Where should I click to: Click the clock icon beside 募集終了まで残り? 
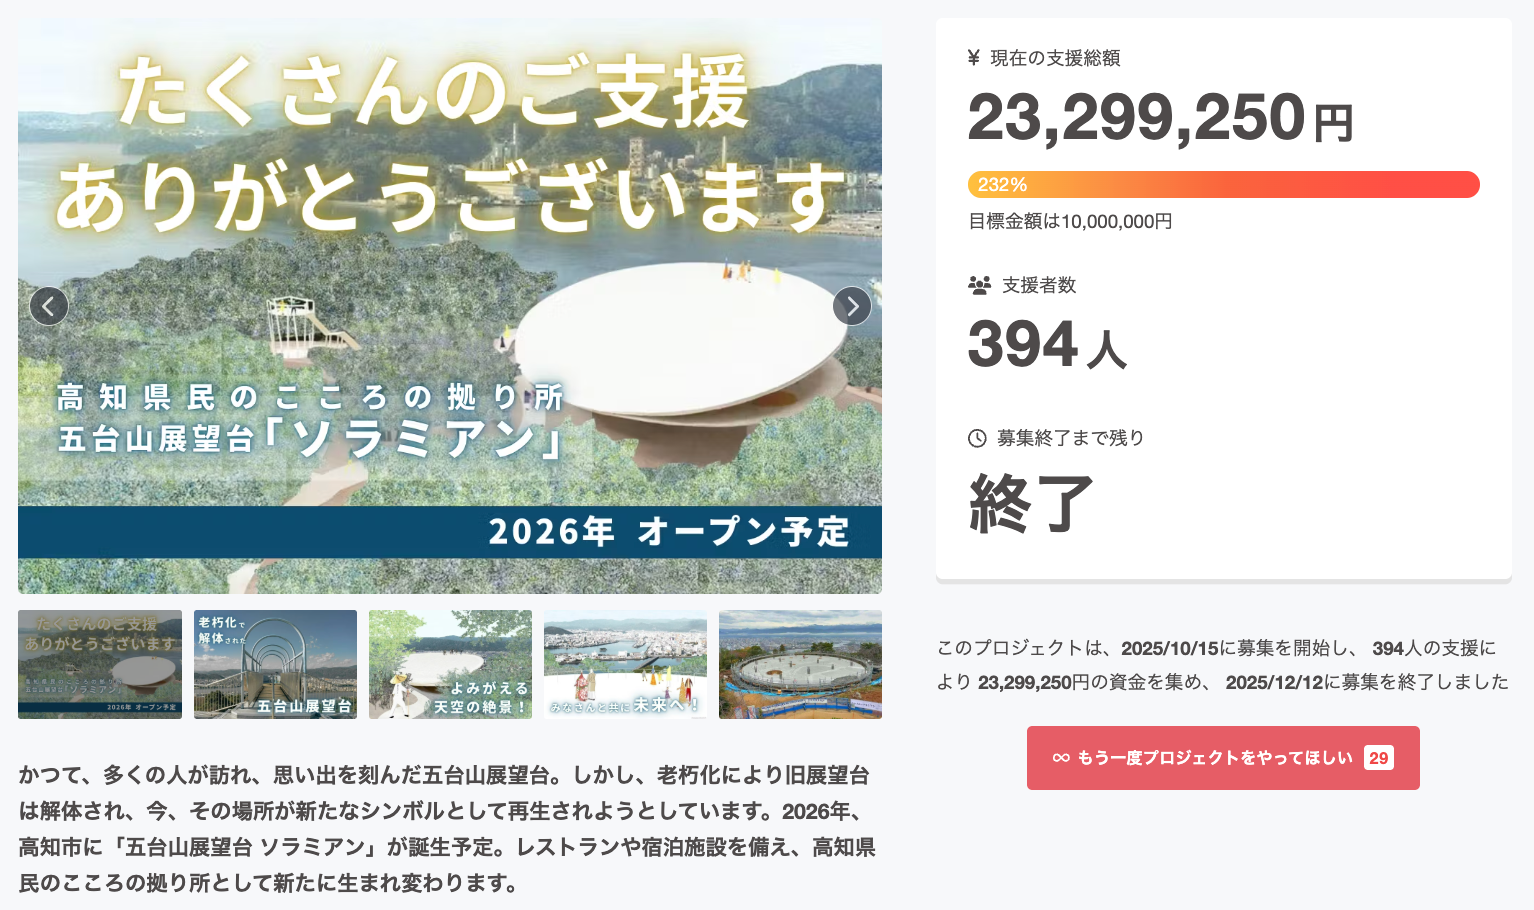977,438
